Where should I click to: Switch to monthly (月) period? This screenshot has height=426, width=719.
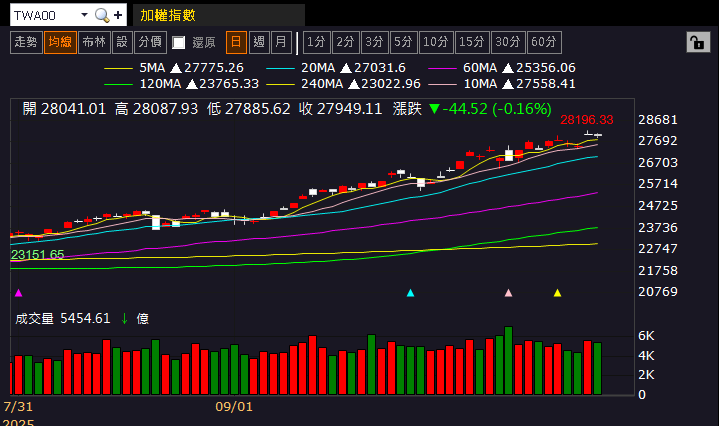pos(281,42)
